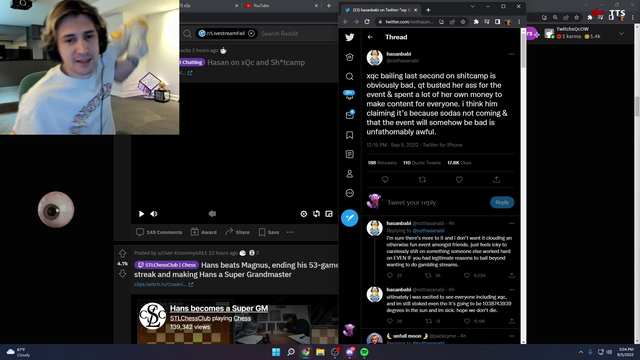
Task: View the 110 Quote Tweets list
Action: coord(422,163)
